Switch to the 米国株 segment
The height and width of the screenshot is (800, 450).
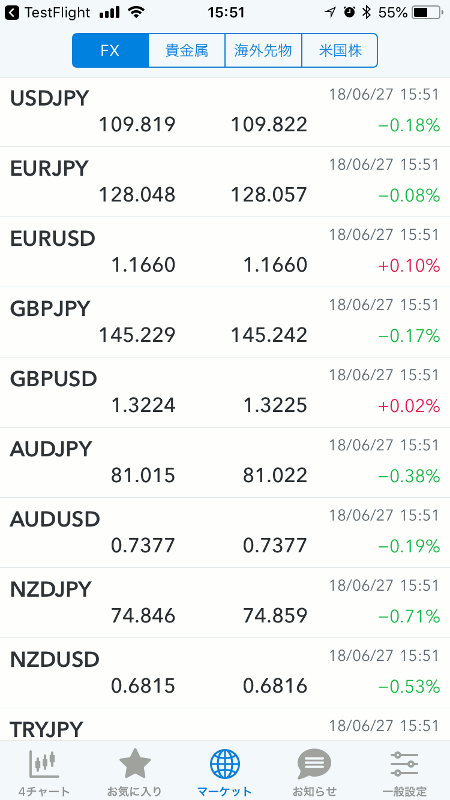click(340, 51)
